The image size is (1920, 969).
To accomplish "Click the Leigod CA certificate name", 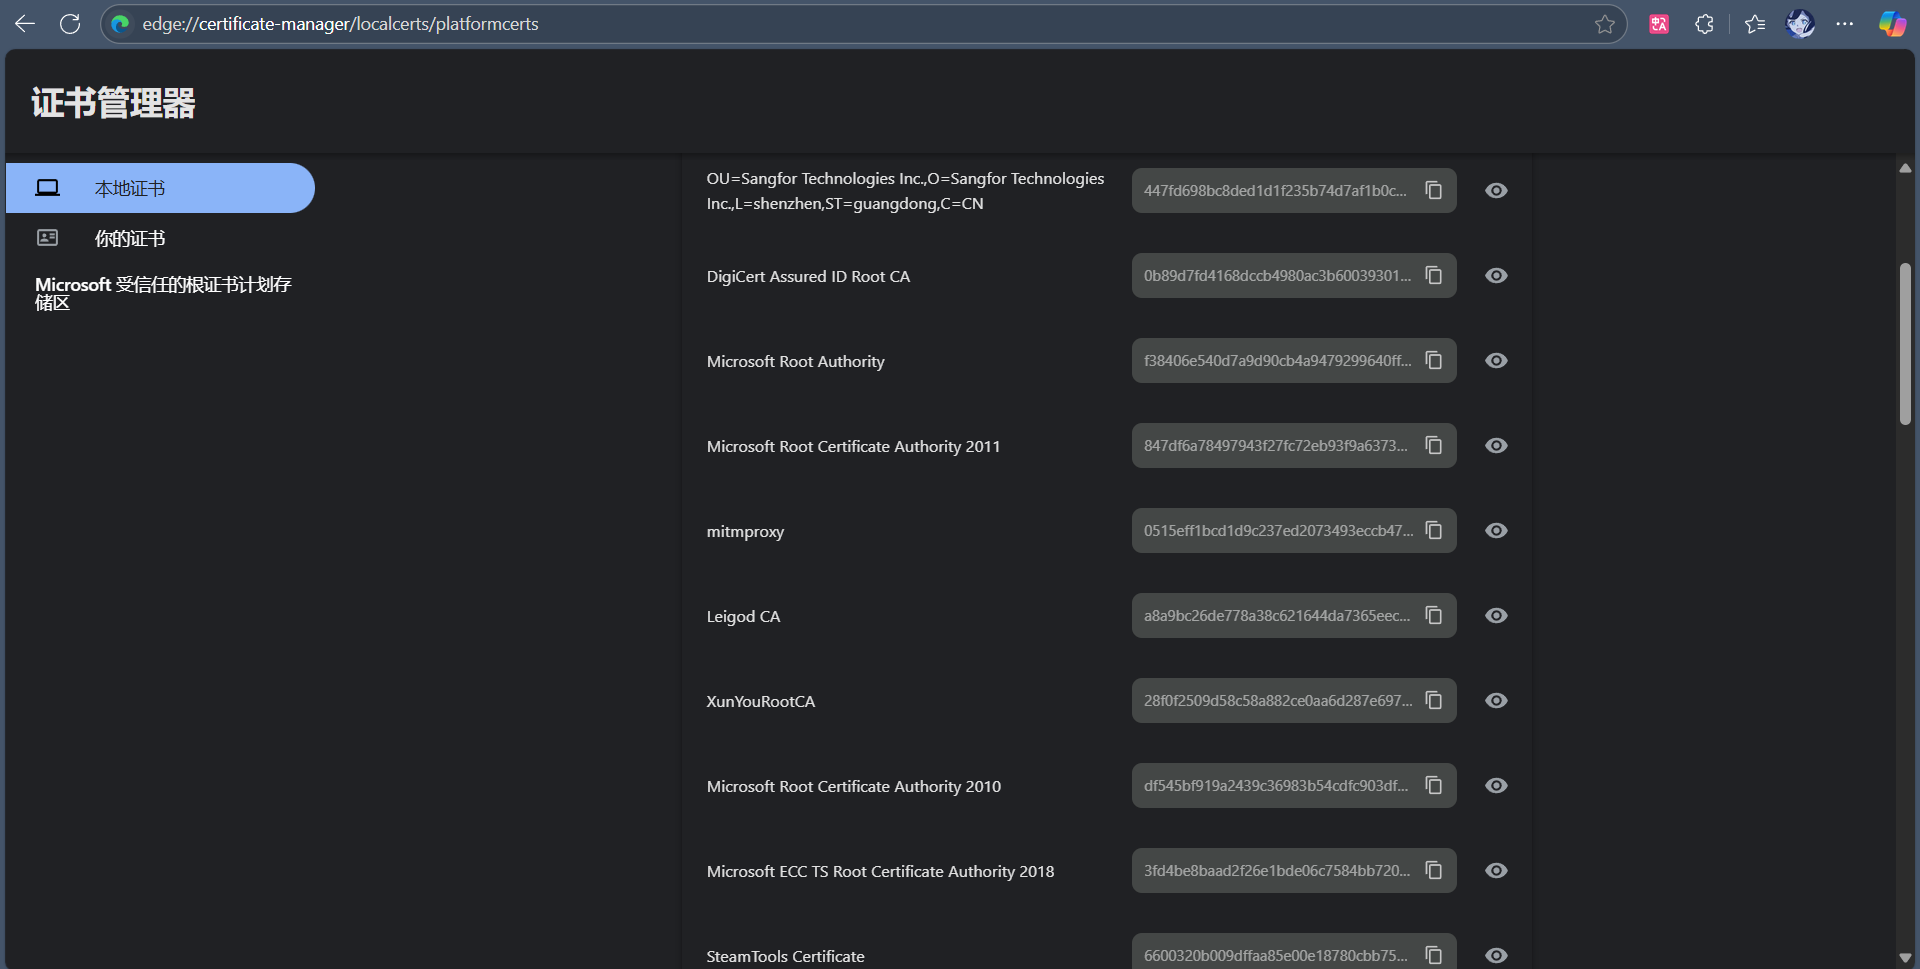I will pyautogui.click(x=743, y=616).
